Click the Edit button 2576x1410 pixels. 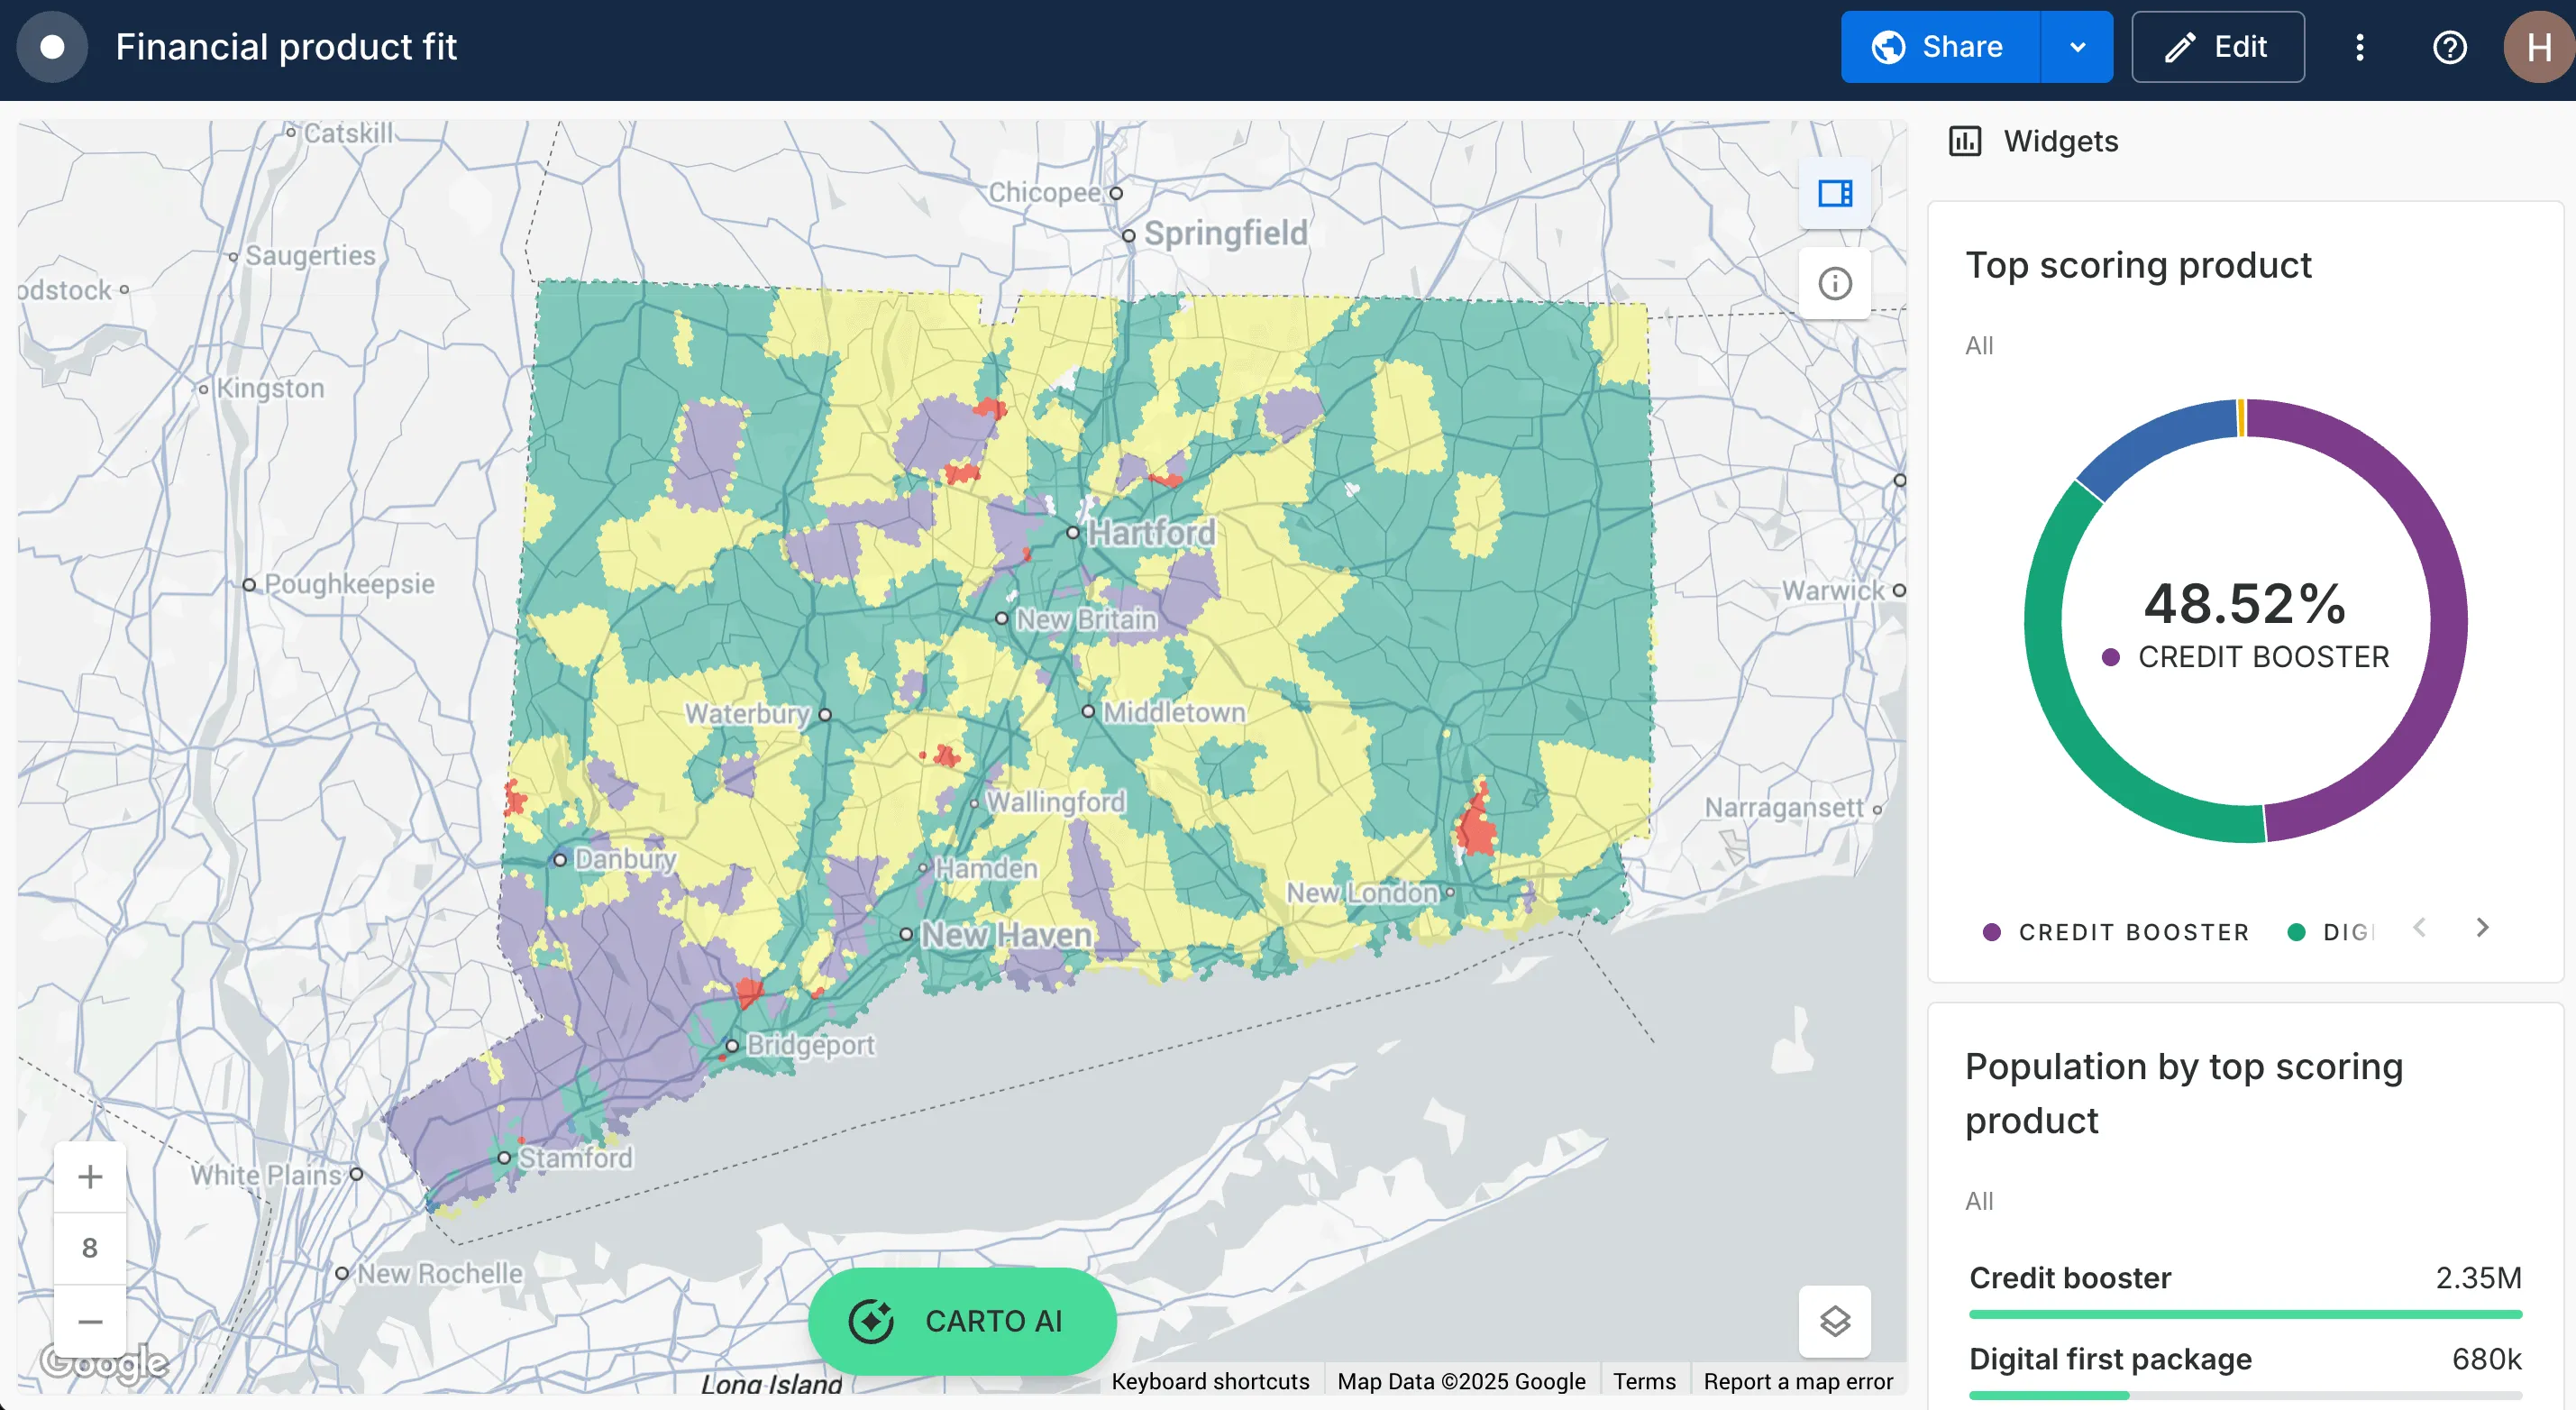tap(2217, 47)
